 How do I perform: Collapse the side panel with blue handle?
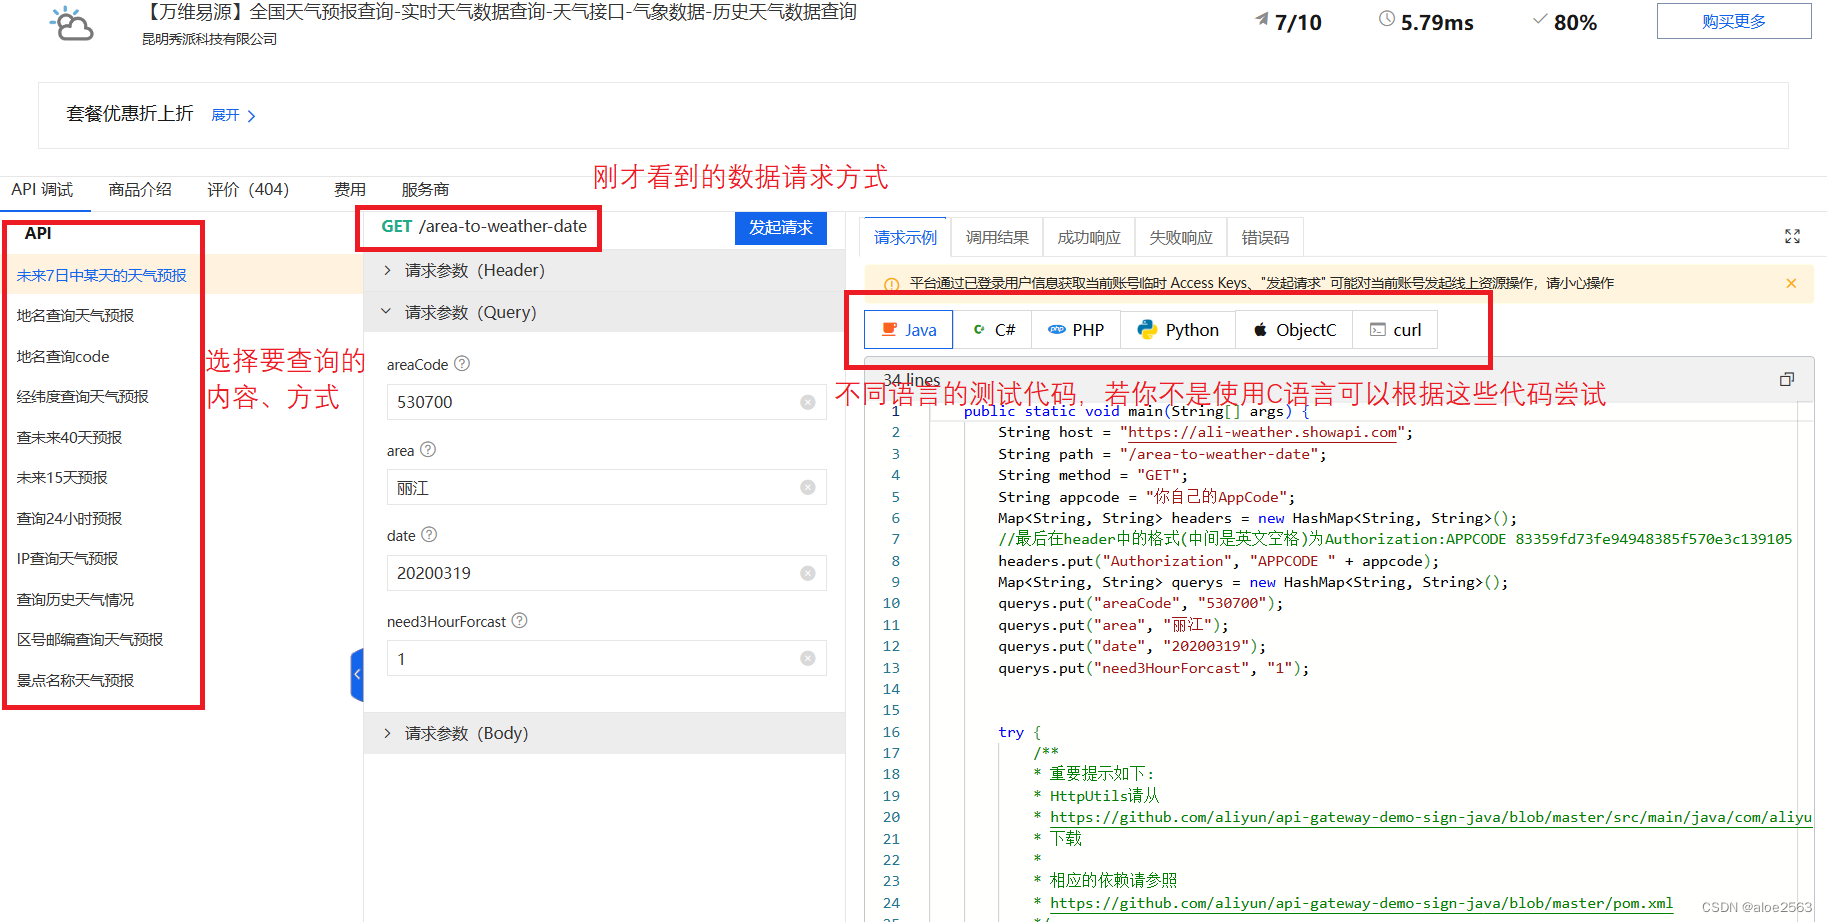coord(357,674)
